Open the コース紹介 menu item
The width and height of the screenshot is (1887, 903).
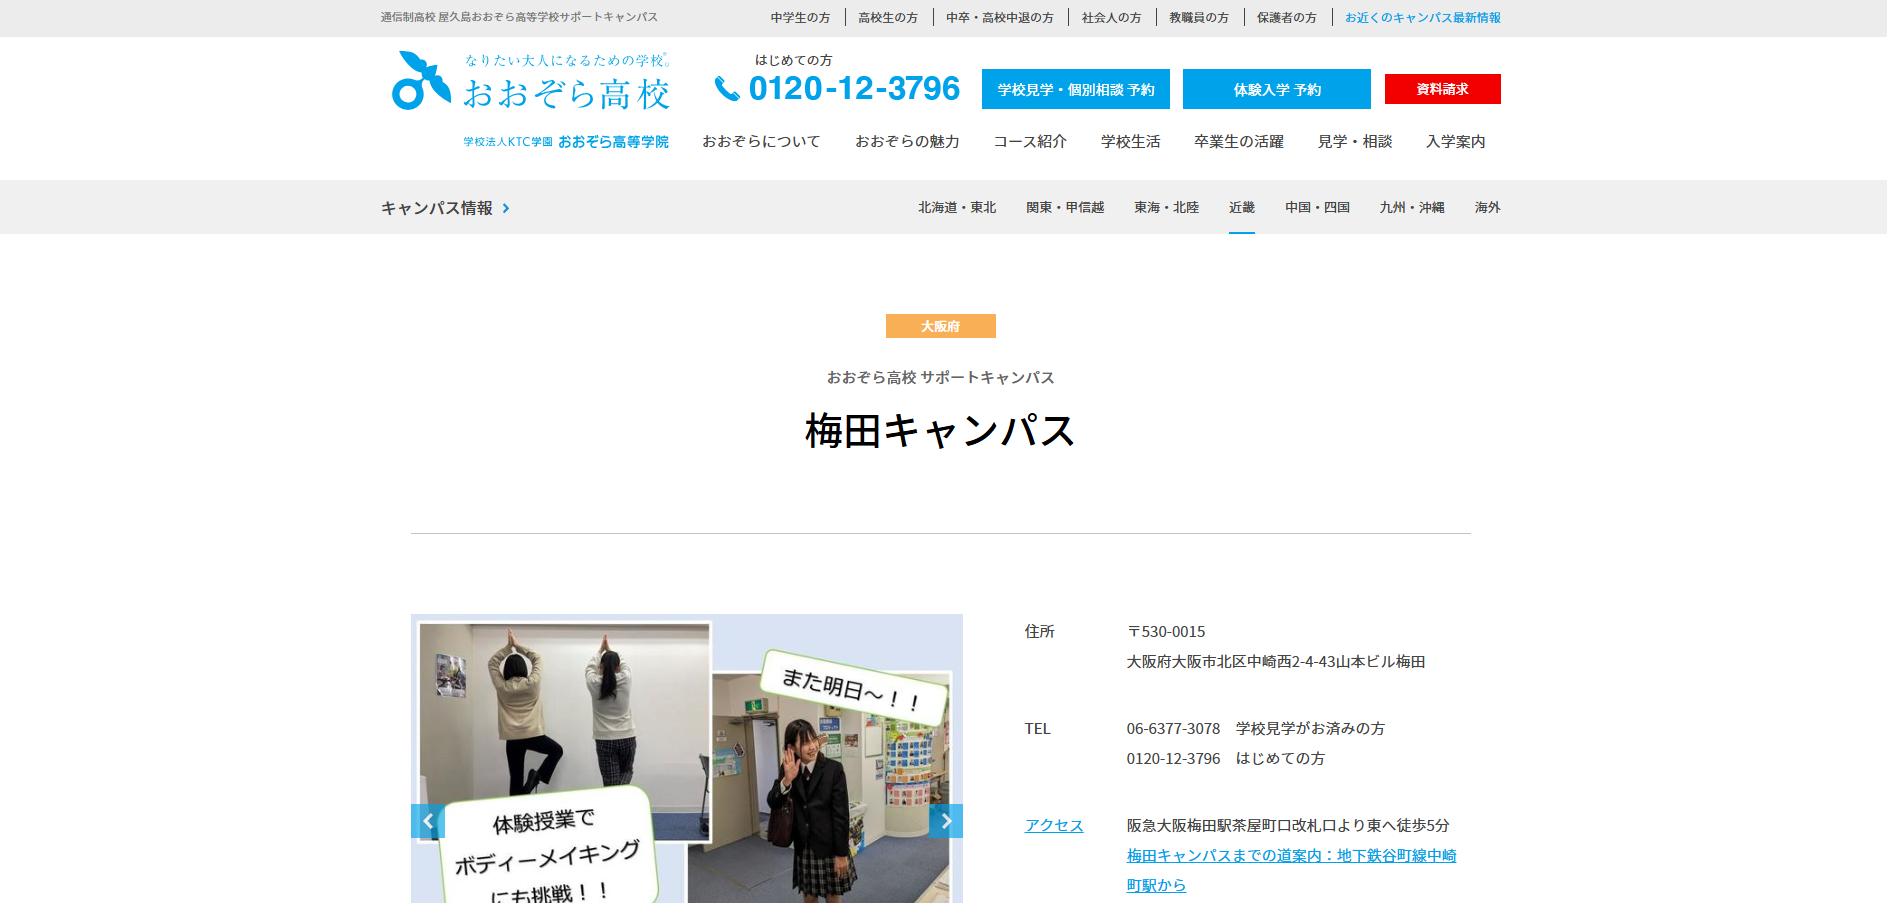[x=1029, y=142]
